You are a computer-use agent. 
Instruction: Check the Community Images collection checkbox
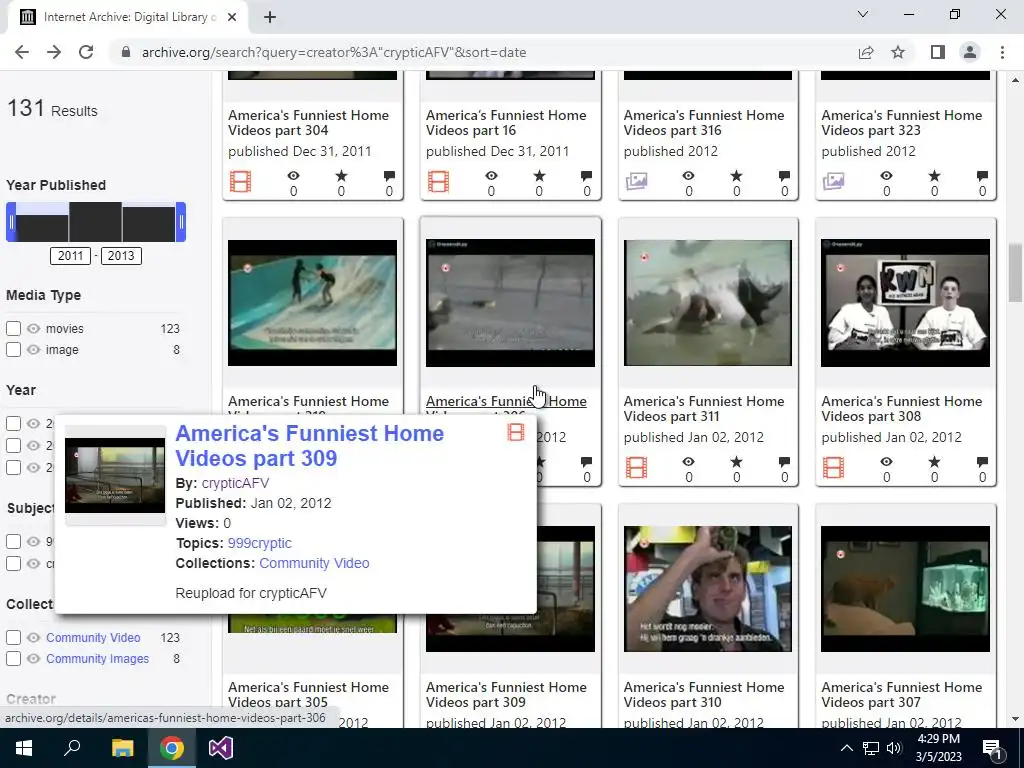14,658
